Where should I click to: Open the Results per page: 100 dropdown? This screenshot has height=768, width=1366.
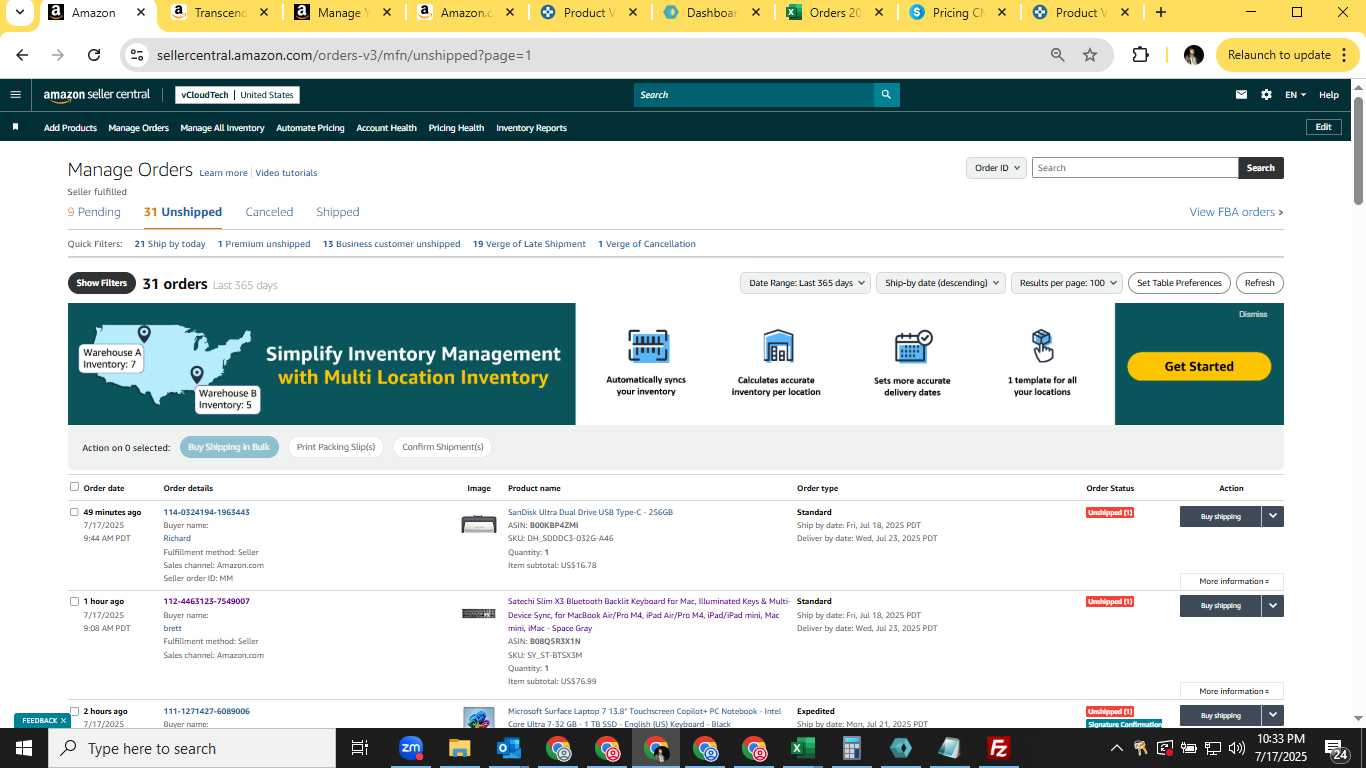[1067, 283]
